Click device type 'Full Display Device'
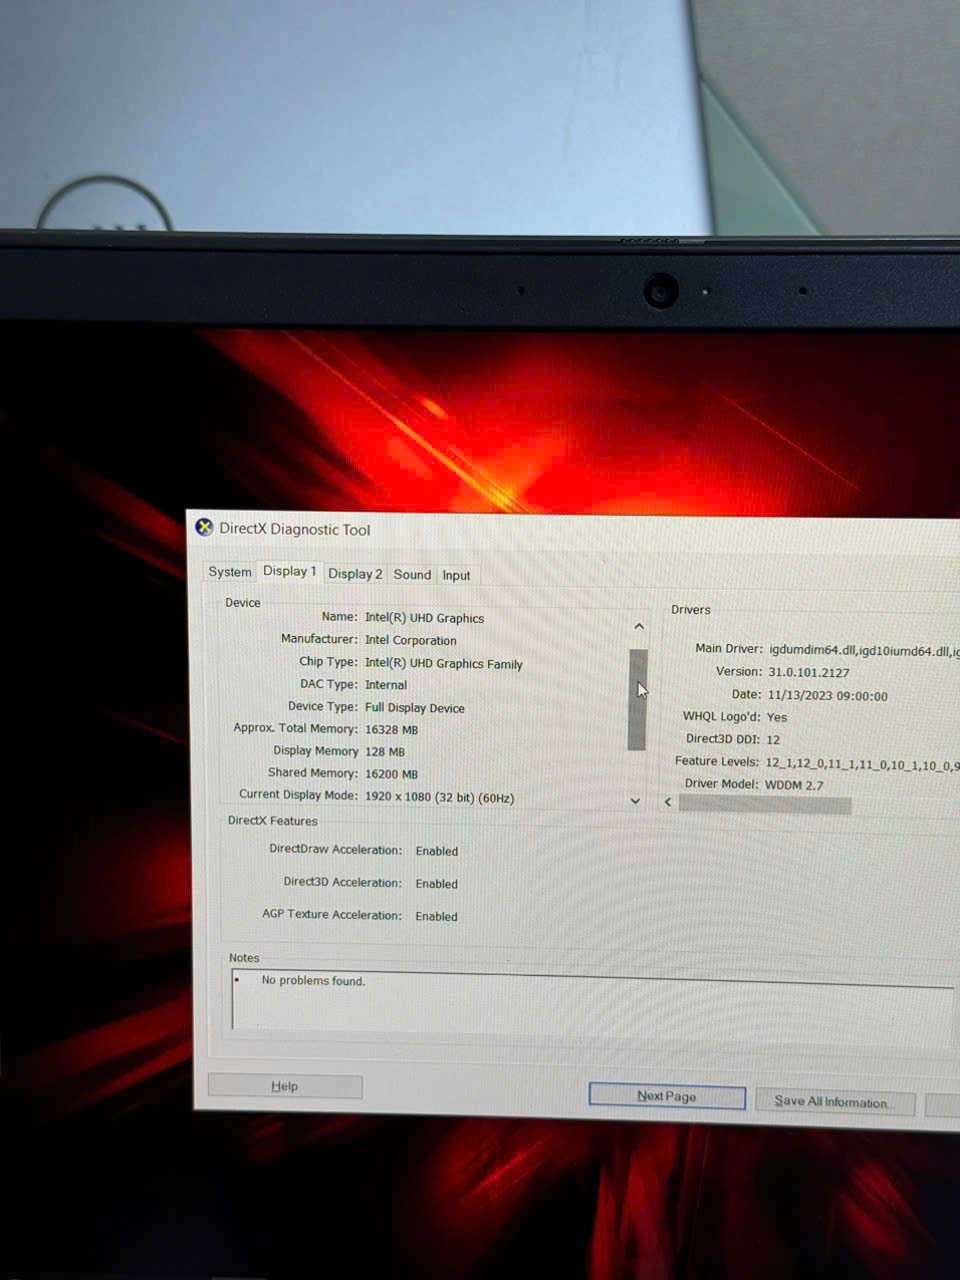 click(x=414, y=708)
